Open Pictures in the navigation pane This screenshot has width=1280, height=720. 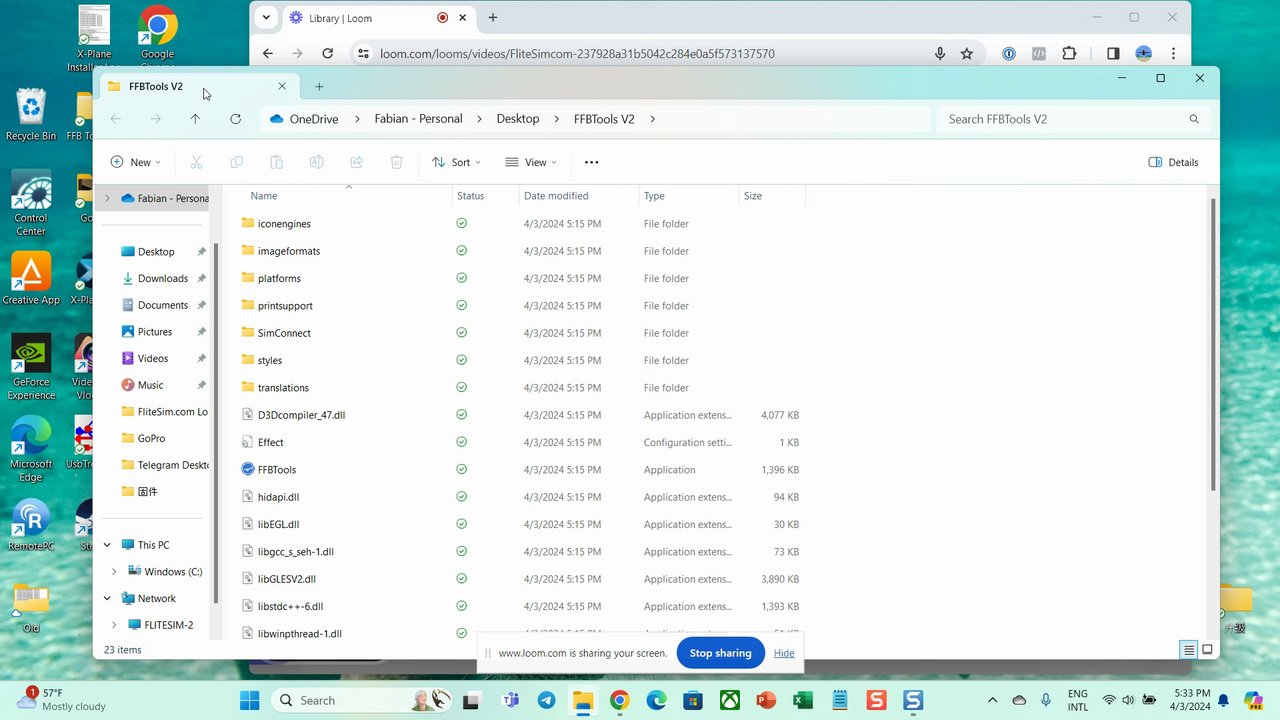(x=155, y=332)
